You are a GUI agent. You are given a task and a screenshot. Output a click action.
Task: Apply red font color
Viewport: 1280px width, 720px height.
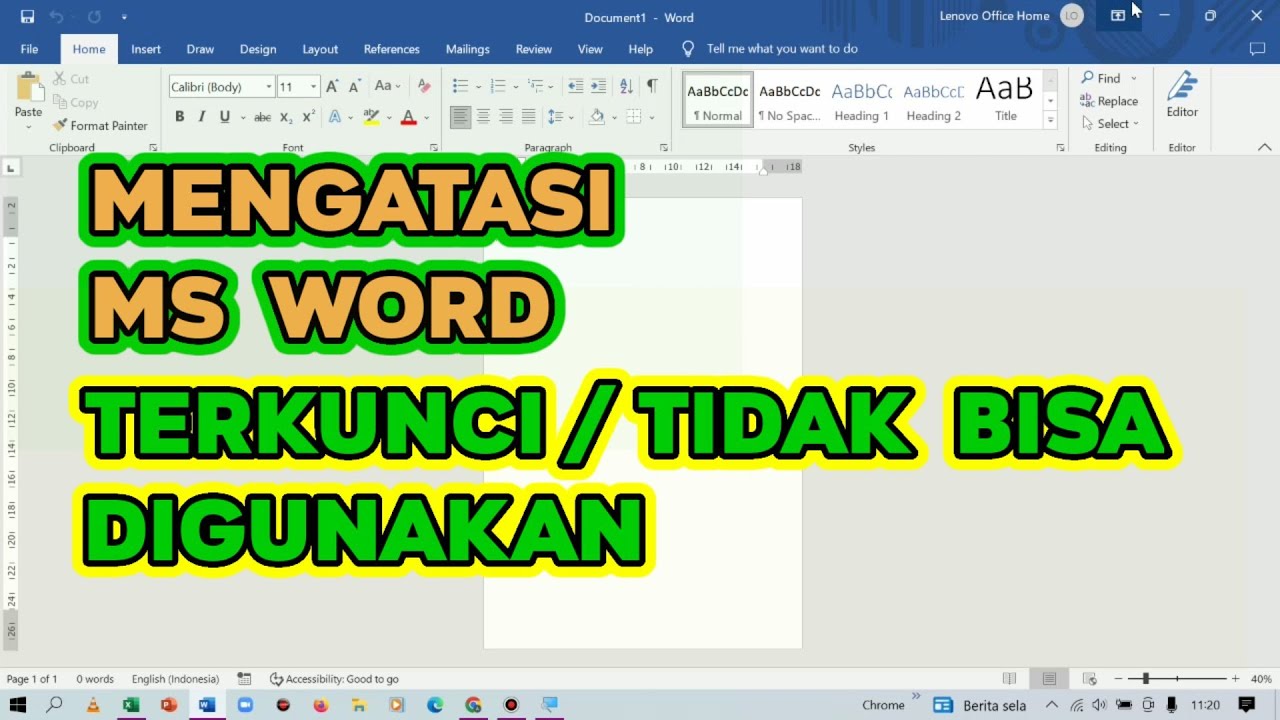point(408,117)
